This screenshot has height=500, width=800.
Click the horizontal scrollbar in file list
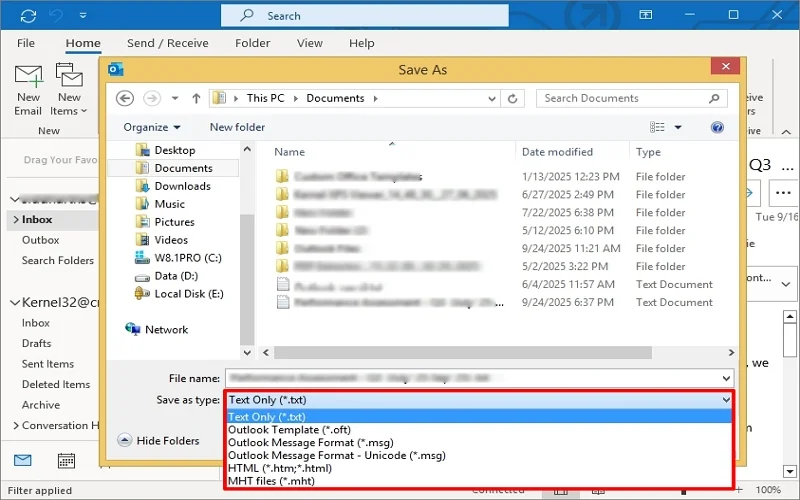pyautogui.click(x=463, y=353)
